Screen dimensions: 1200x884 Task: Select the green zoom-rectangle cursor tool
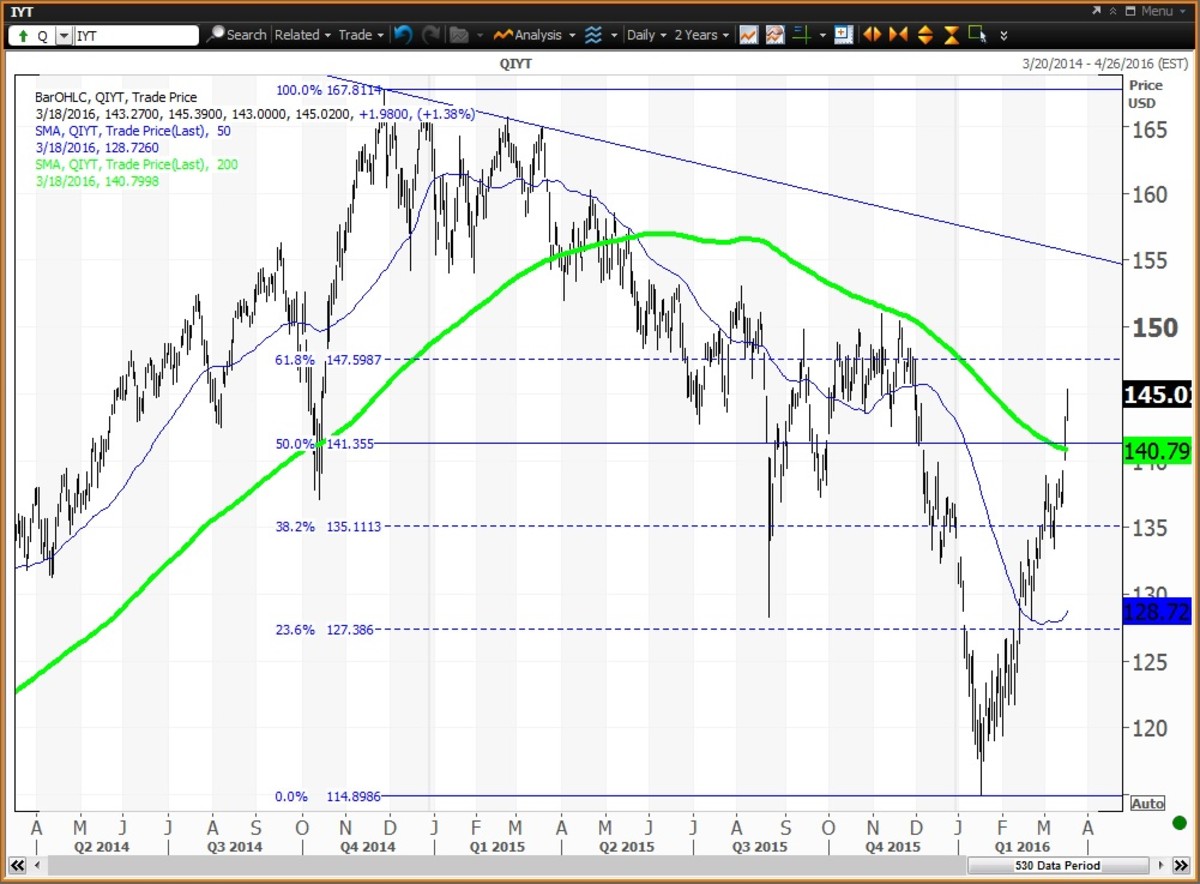[x=977, y=34]
